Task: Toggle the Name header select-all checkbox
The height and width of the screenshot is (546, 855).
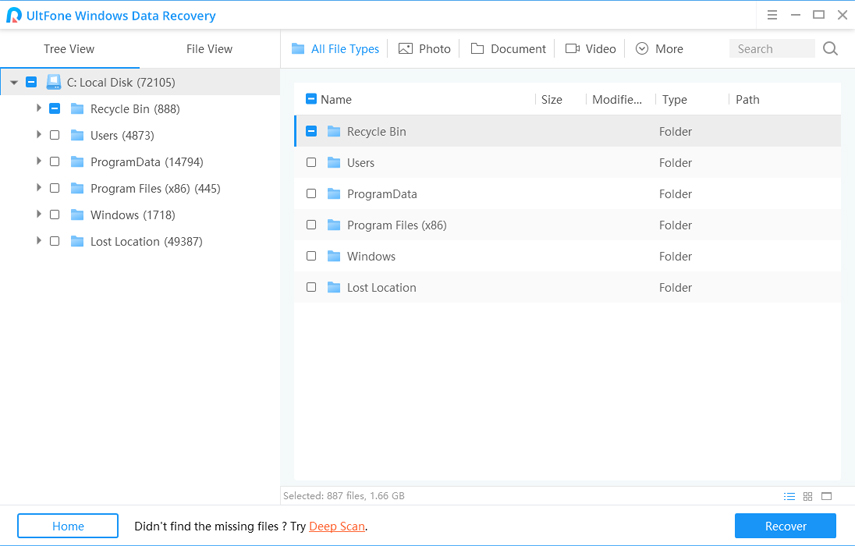Action: (x=311, y=99)
